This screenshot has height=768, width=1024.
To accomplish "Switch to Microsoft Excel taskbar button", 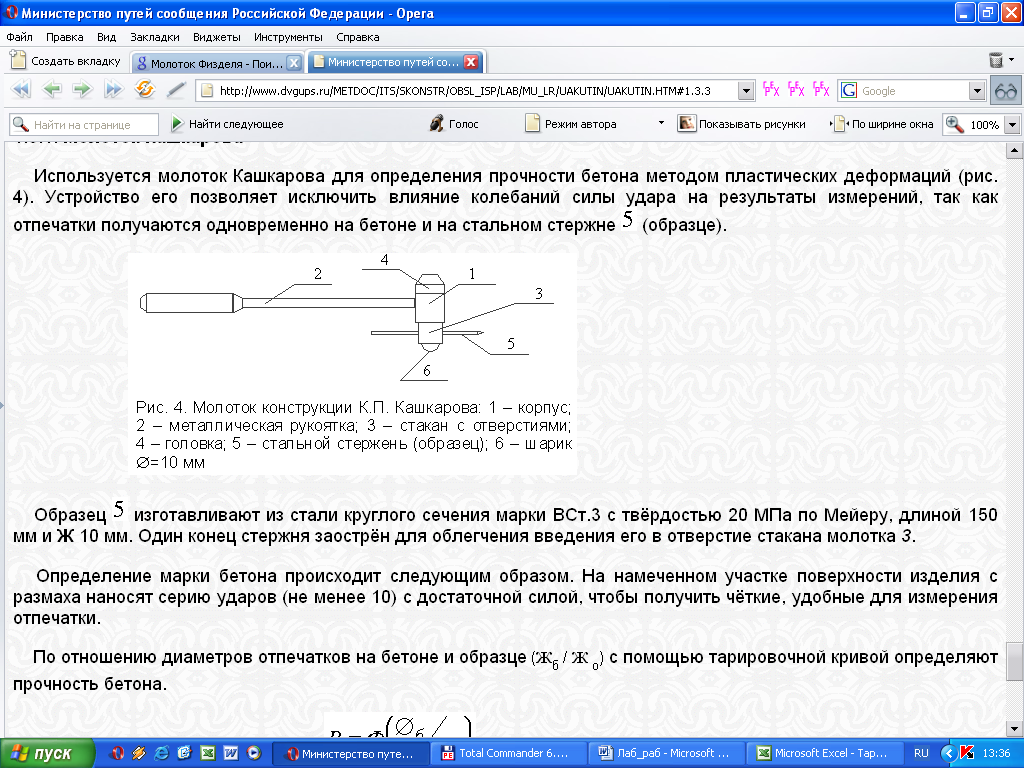I will (x=827, y=754).
